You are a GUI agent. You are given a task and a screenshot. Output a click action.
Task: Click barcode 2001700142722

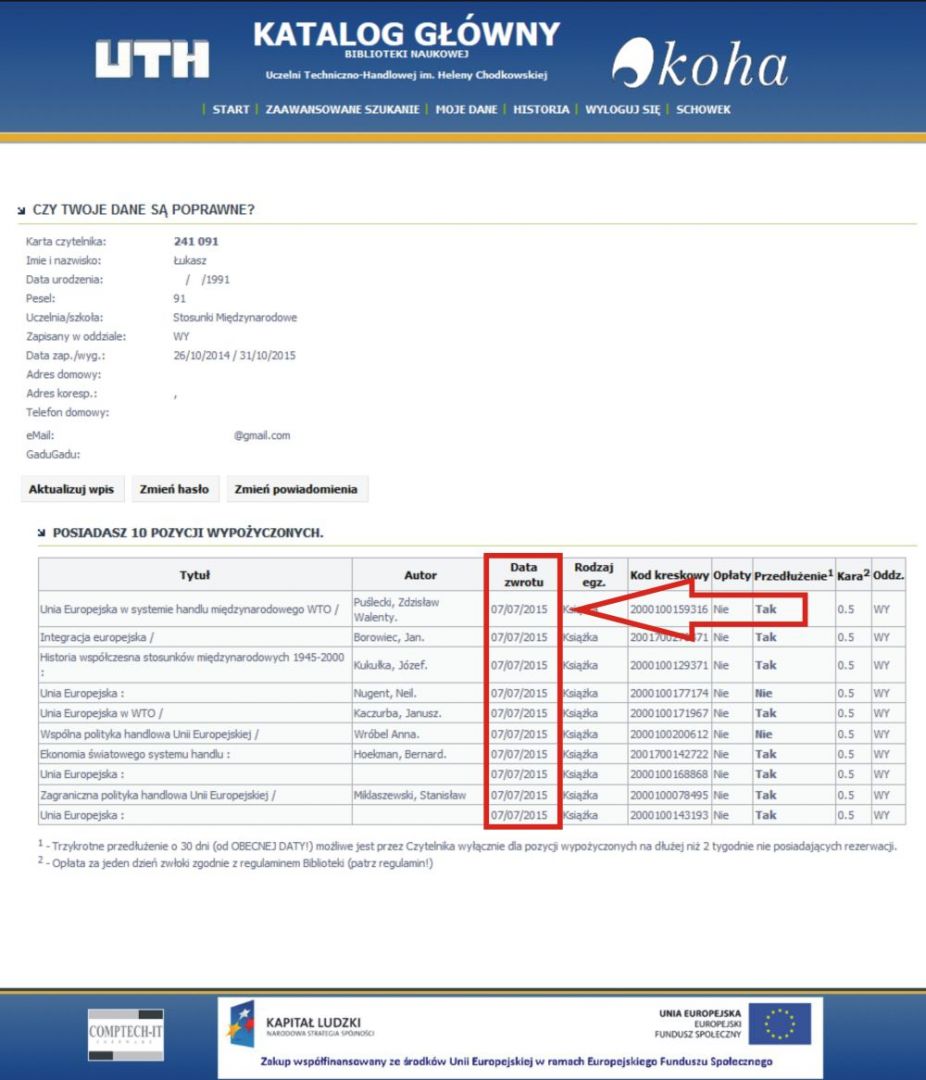(669, 754)
